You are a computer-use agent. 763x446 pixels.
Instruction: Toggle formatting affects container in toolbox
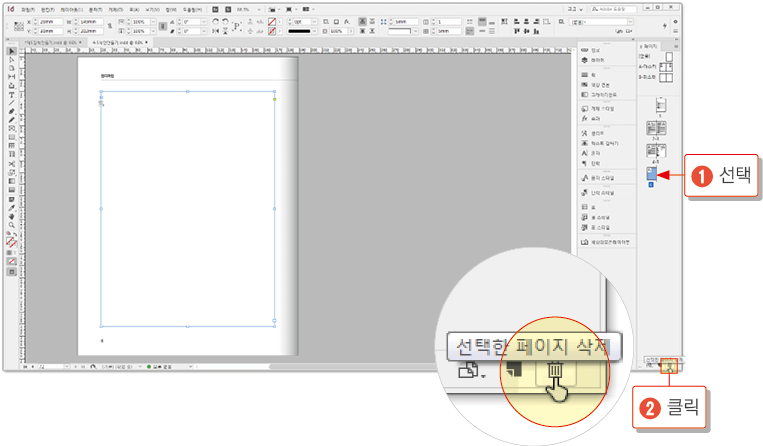tap(9, 253)
